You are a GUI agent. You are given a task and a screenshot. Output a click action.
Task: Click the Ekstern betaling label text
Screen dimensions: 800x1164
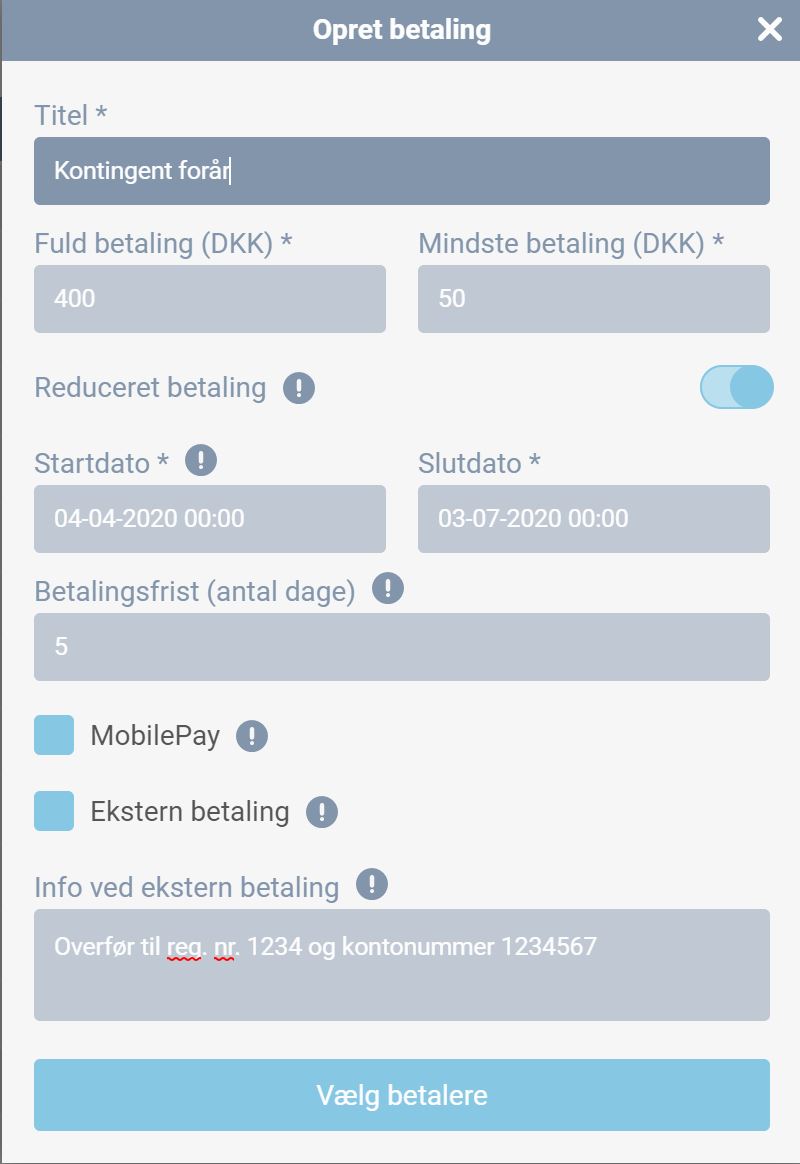pyautogui.click(x=190, y=811)
